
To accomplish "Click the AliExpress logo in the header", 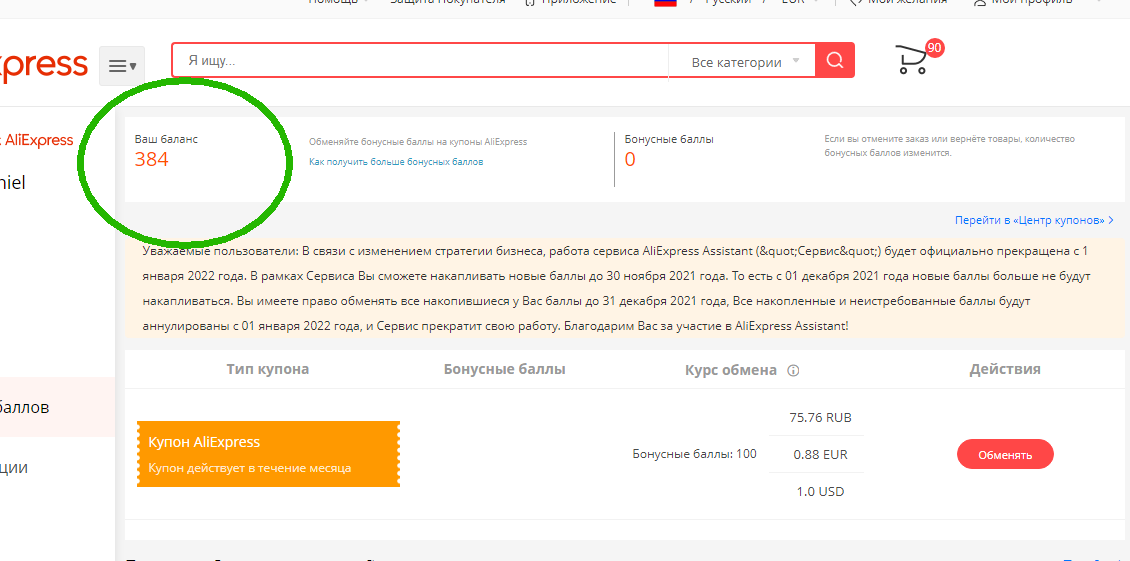I will click(x=43, y=66).
